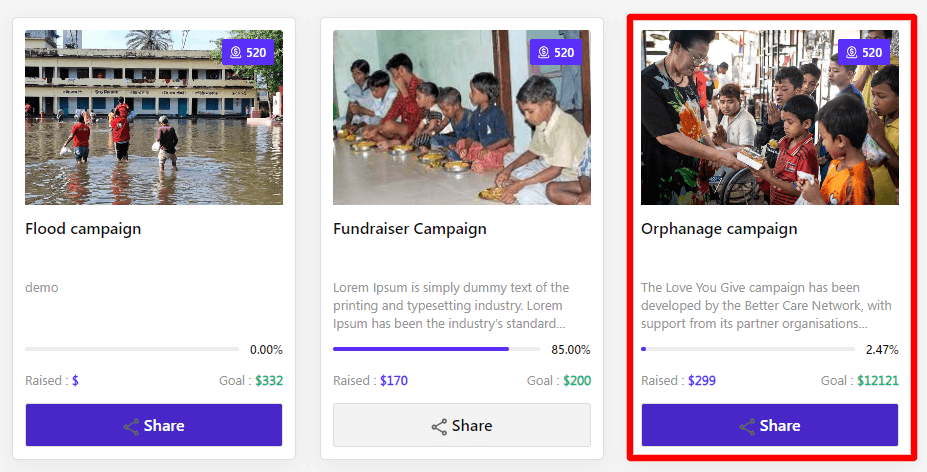Screen dimensions: 927x472
Task: Open the Flood campaign title link
Action: pyautogui.click(x=83, y=229)
